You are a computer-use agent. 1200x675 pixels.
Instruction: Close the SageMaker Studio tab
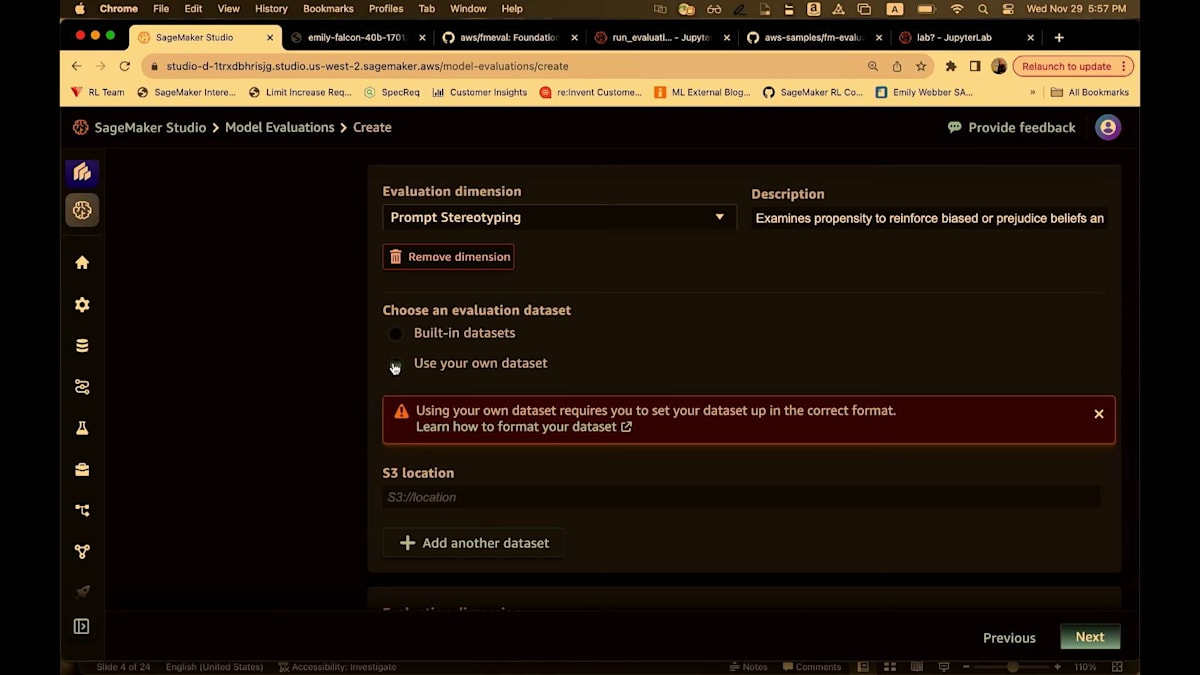point(270,38)
